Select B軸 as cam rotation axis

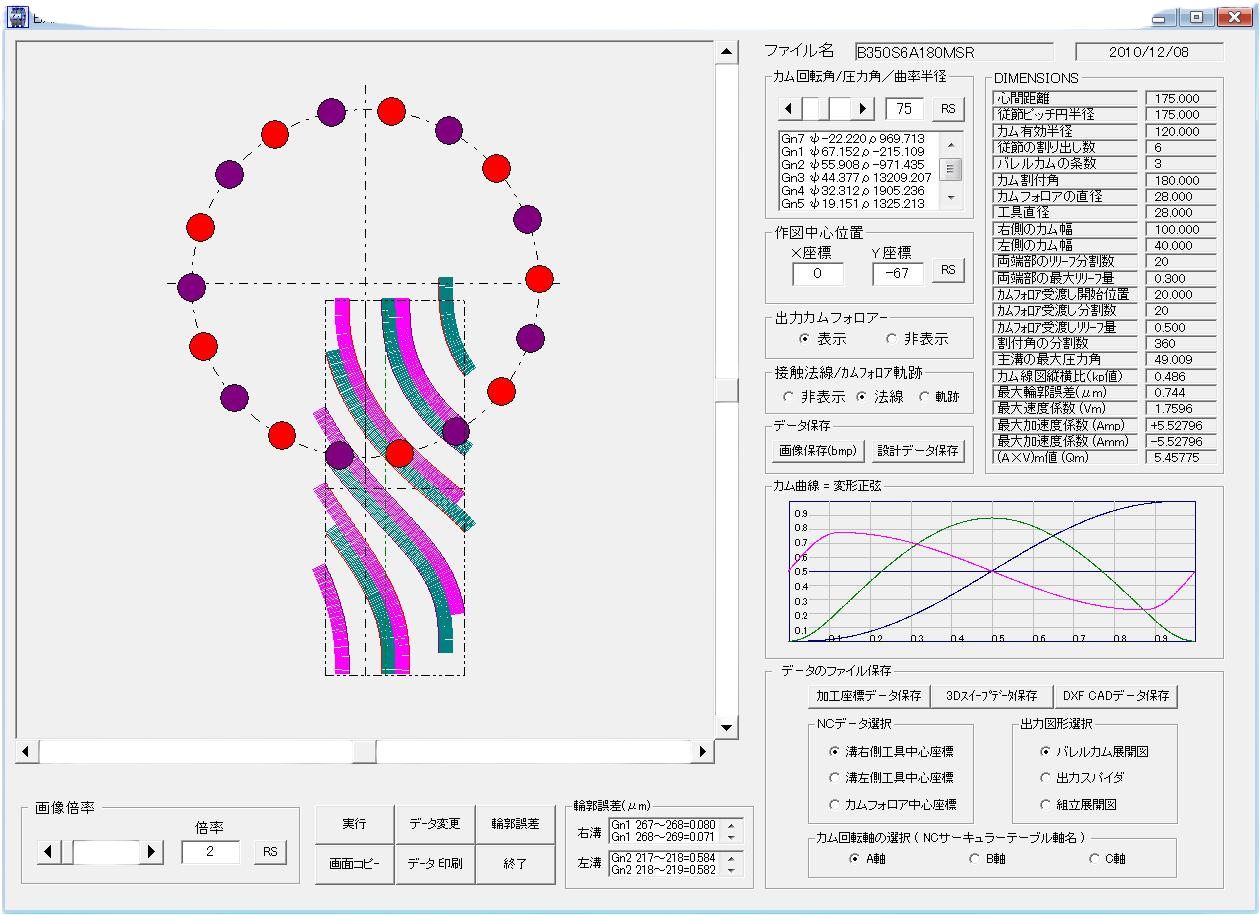975,858
